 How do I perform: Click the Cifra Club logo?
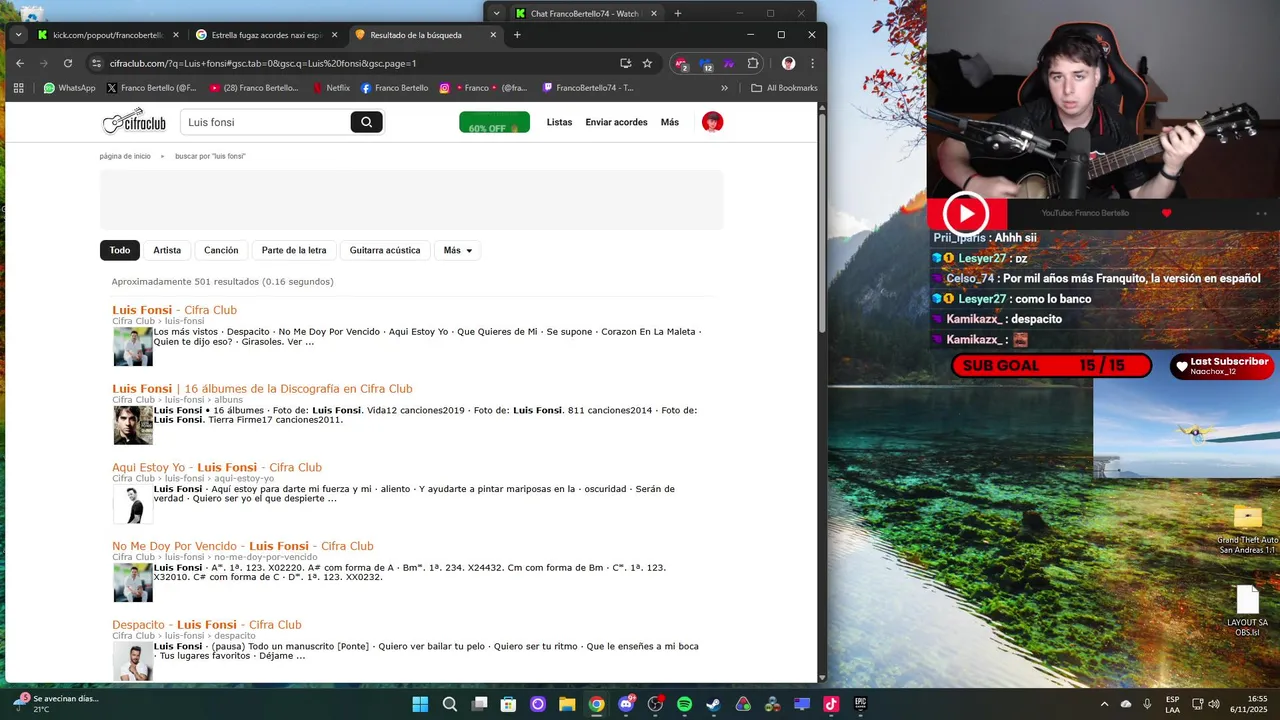(134, 121)
